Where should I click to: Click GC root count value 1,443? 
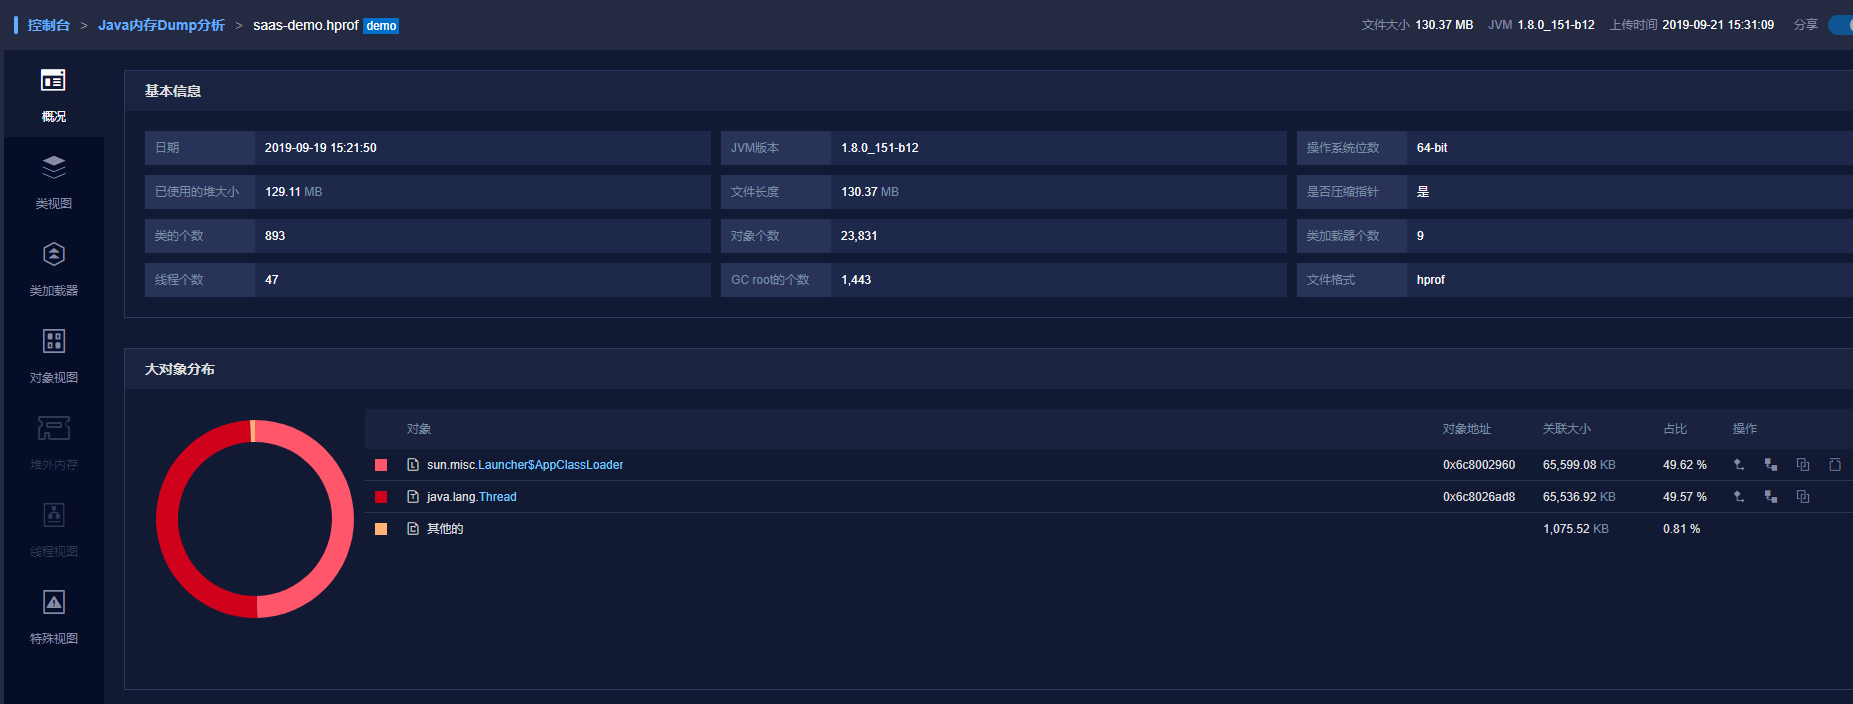point(856,280)
